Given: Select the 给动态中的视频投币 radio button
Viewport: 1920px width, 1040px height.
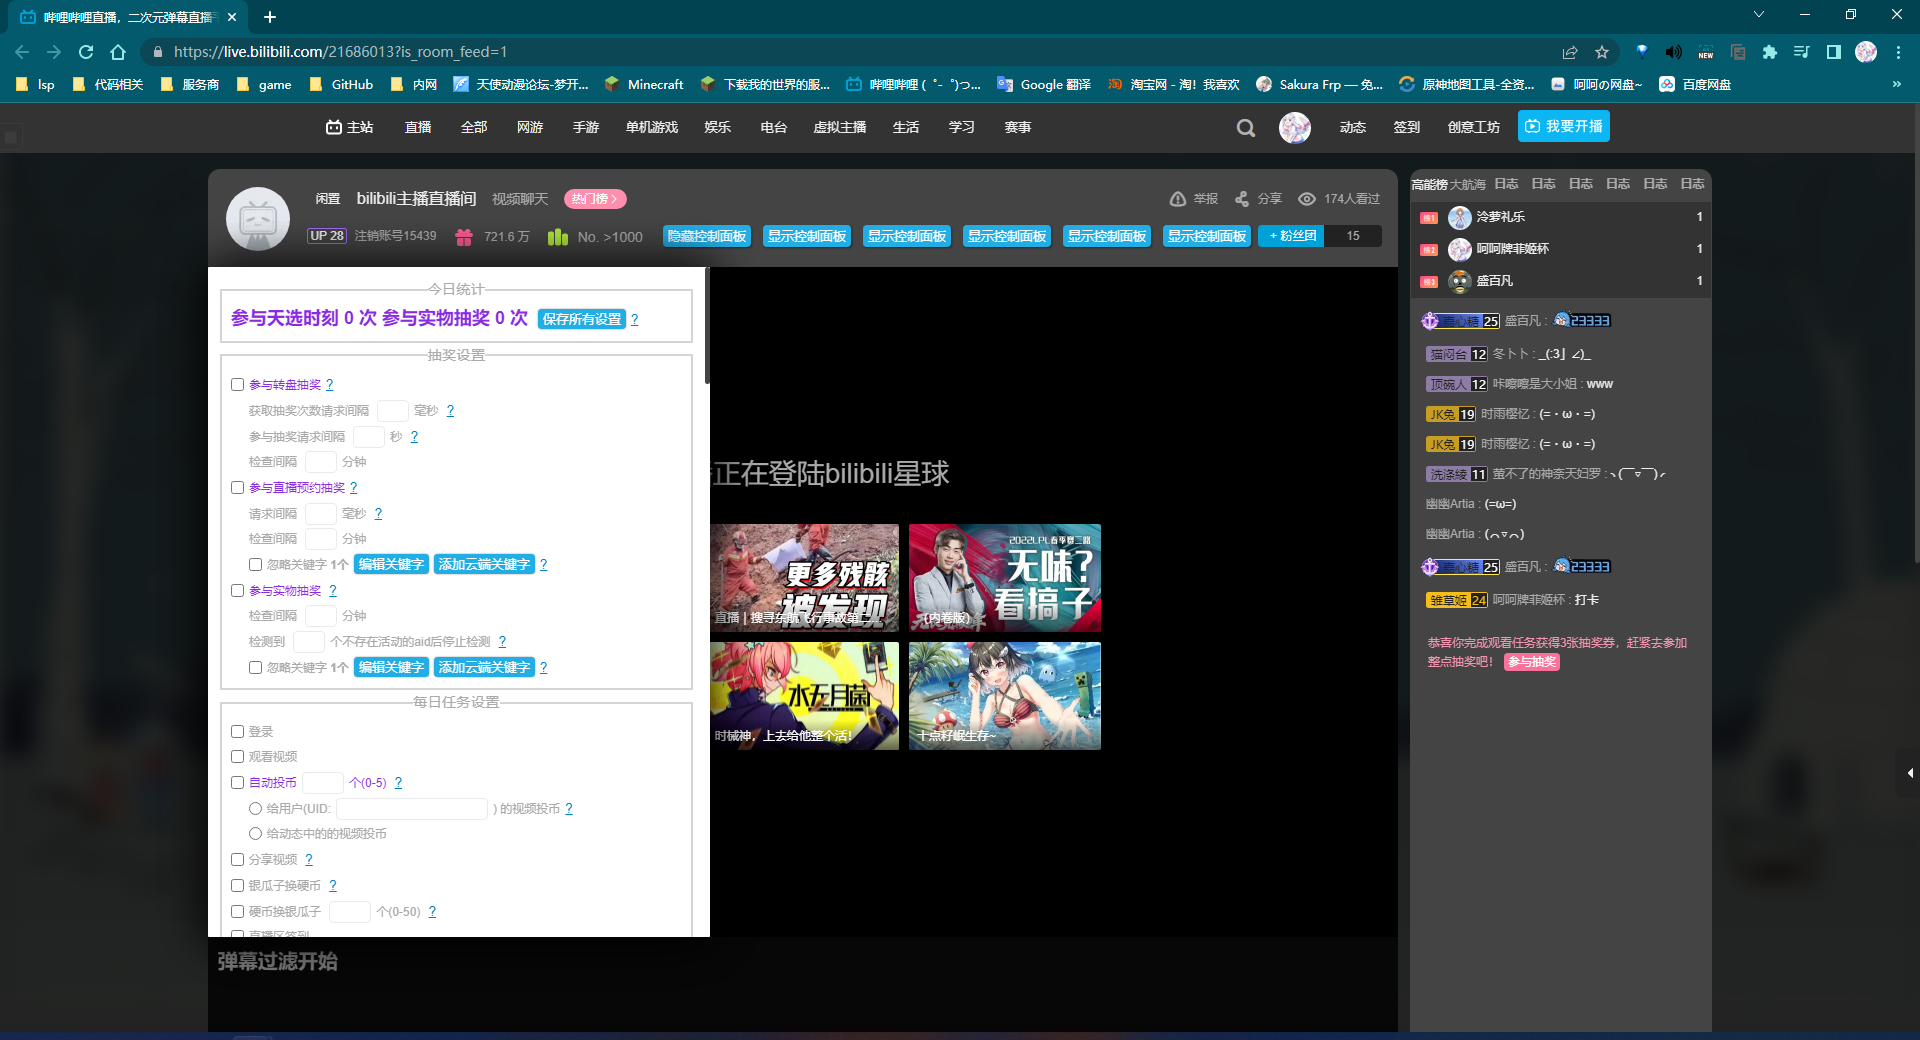Looking at the screenshot, I should pyautogui.click(x=256, y=833).
